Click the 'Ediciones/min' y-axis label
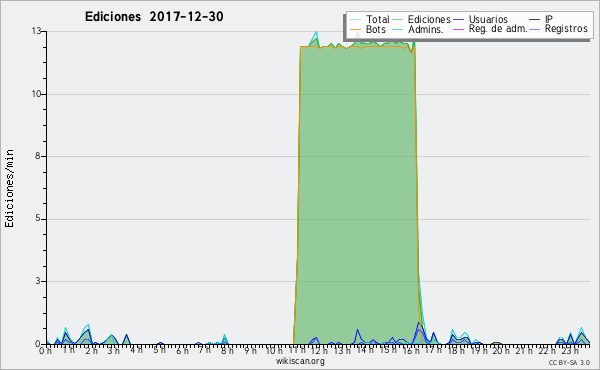The image size is (600, 370). tap(9, 188)
